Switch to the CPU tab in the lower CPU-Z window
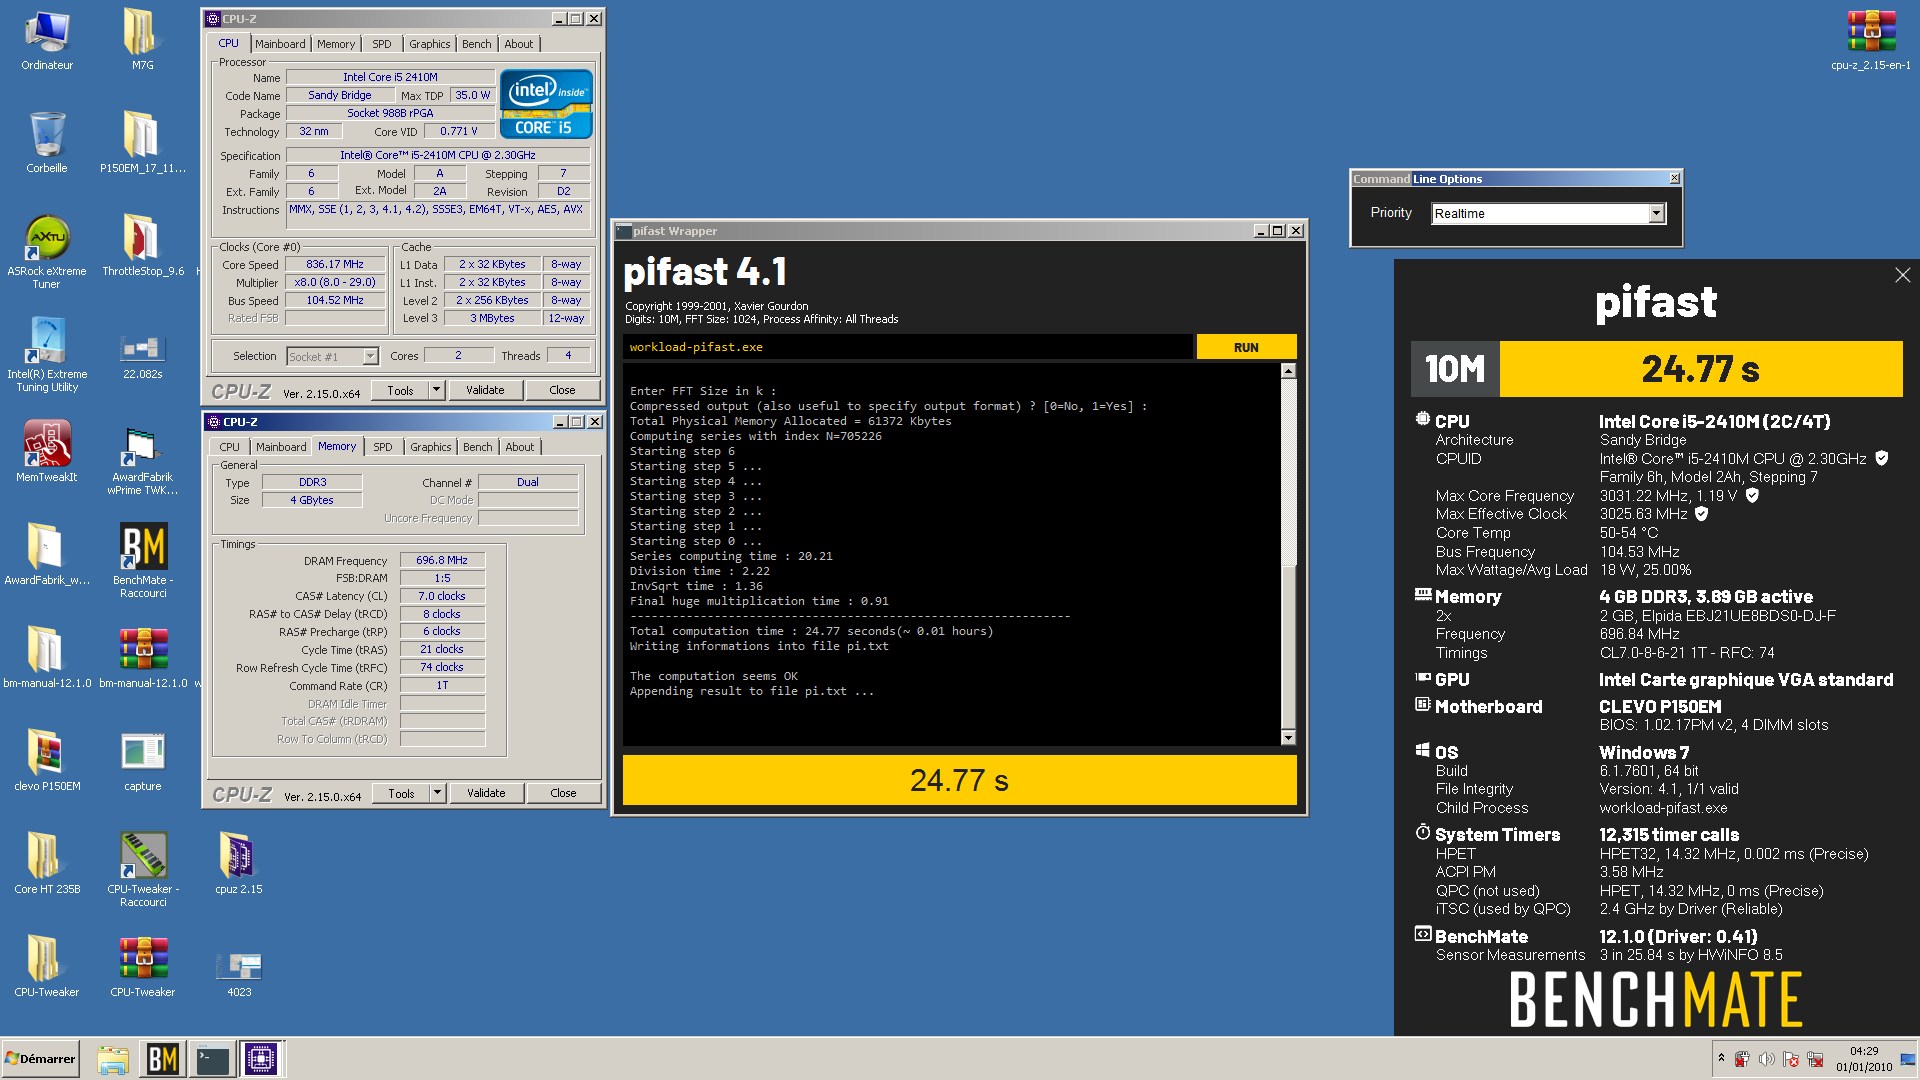This screenshot has height=1080, width=1920. coord(229,447)
